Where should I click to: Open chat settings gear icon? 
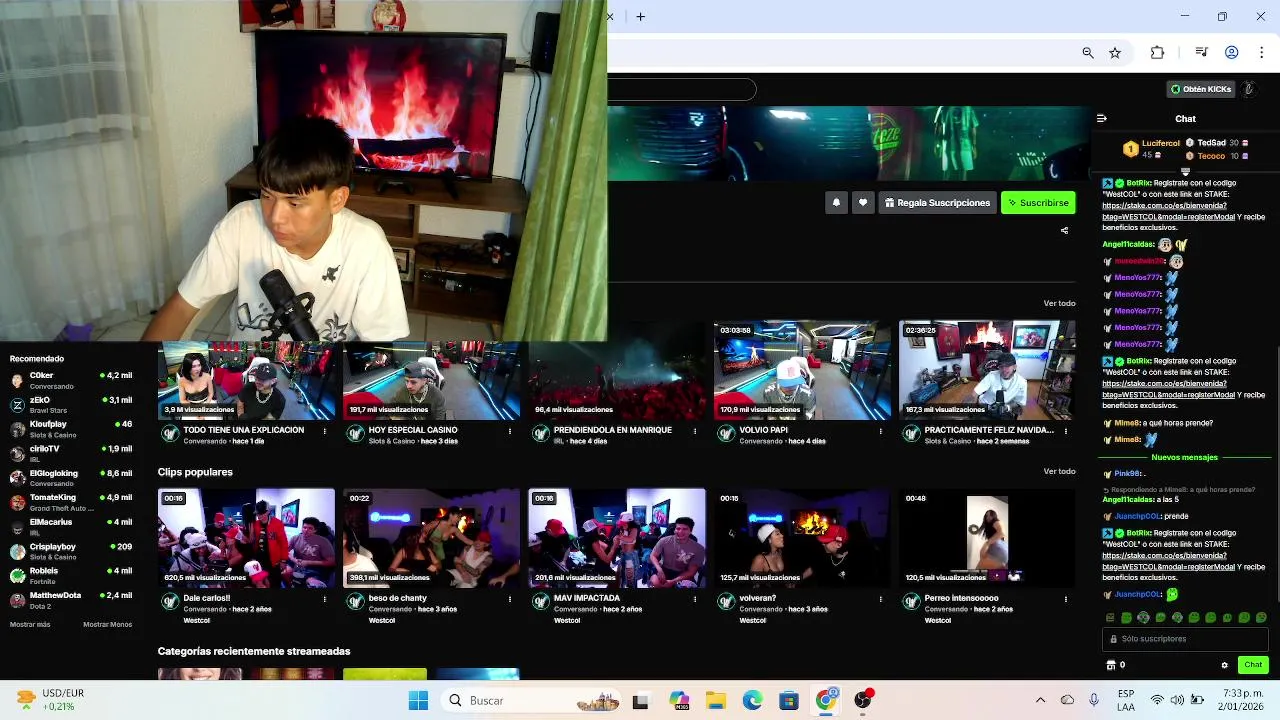point(1224,665)
